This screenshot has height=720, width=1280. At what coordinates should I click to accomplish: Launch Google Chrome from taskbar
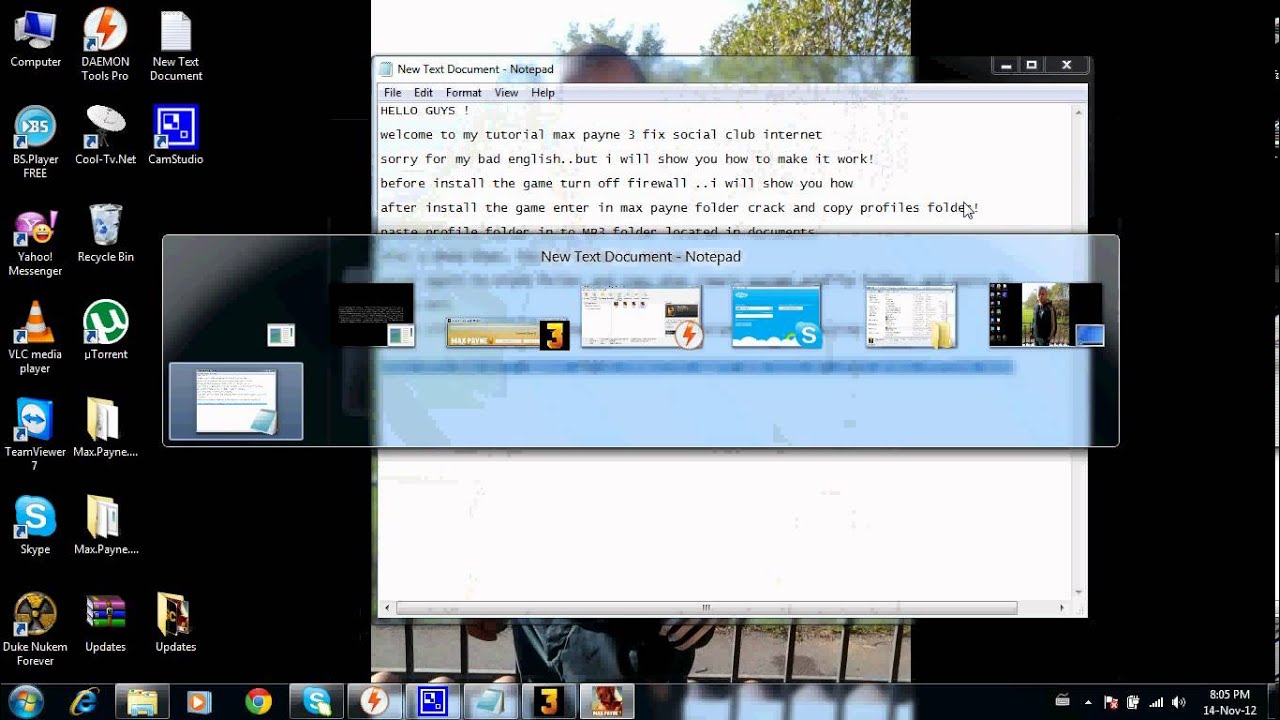pos(258,702)
